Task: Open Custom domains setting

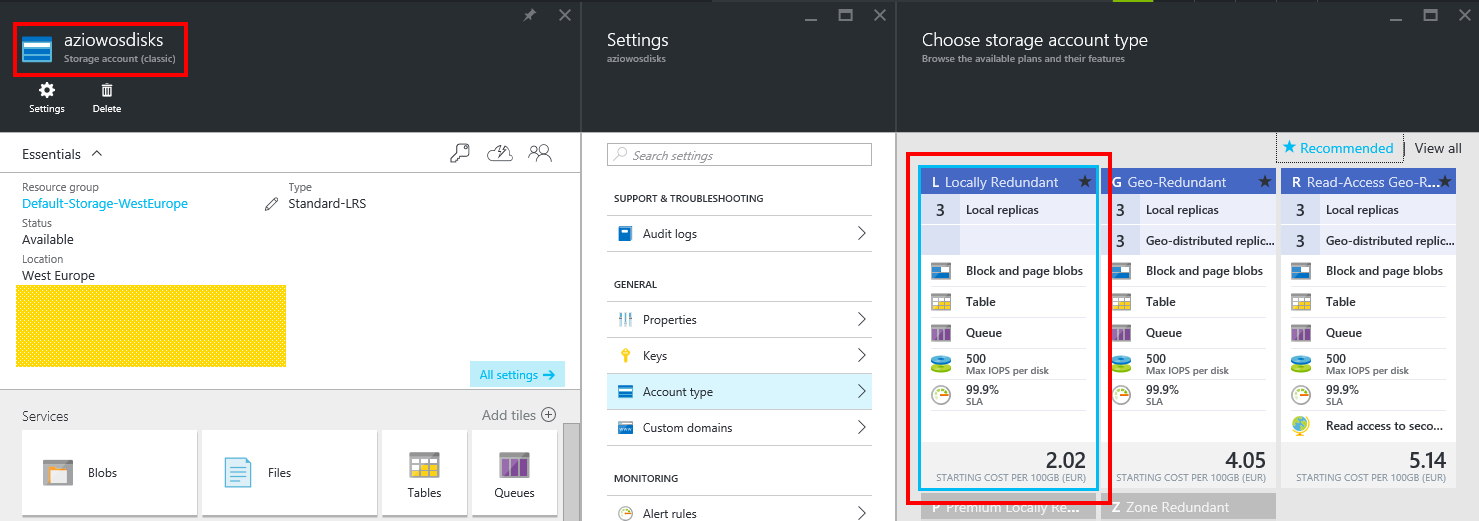Action: pyautogui.click(x=739, y=428)
